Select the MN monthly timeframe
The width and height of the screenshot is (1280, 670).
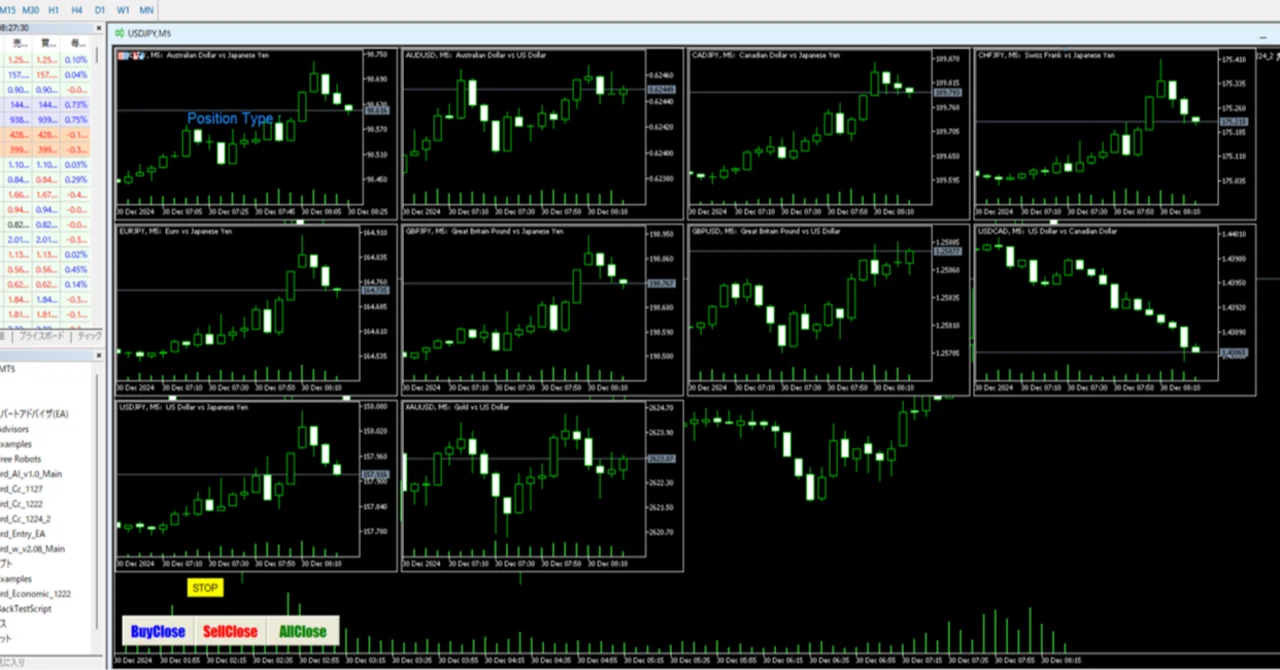point(147,9)
